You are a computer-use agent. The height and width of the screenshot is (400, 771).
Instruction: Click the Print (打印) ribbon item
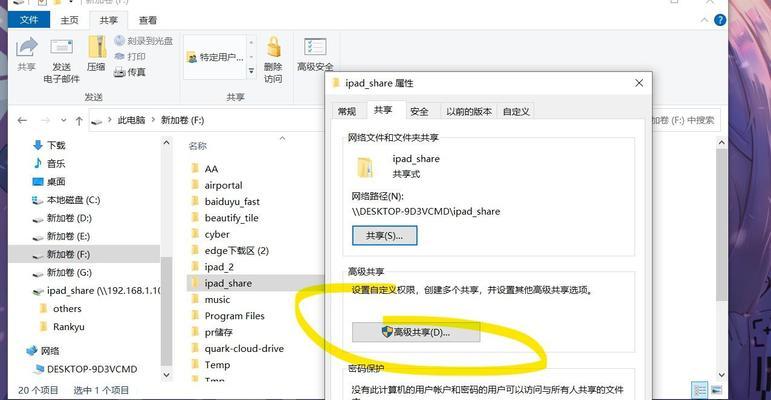[129, 57]
